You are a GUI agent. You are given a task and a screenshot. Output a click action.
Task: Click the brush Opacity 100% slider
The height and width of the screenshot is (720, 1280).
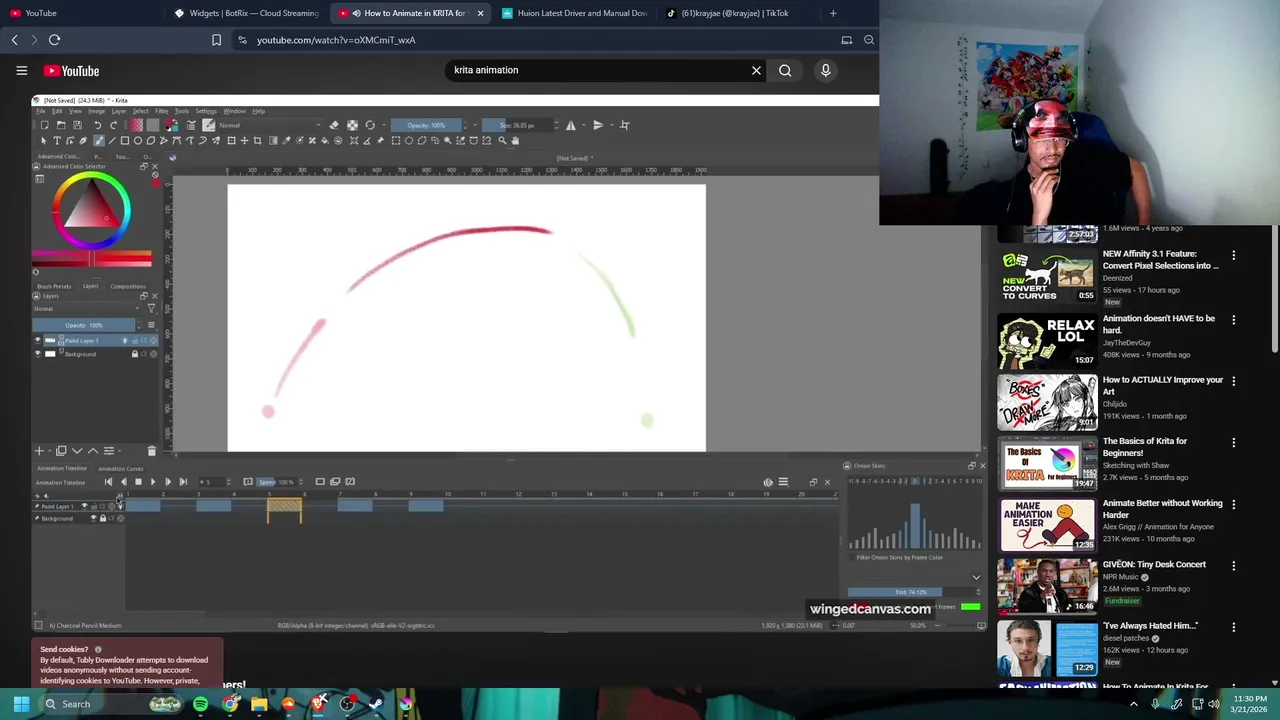tap(426, 125)
